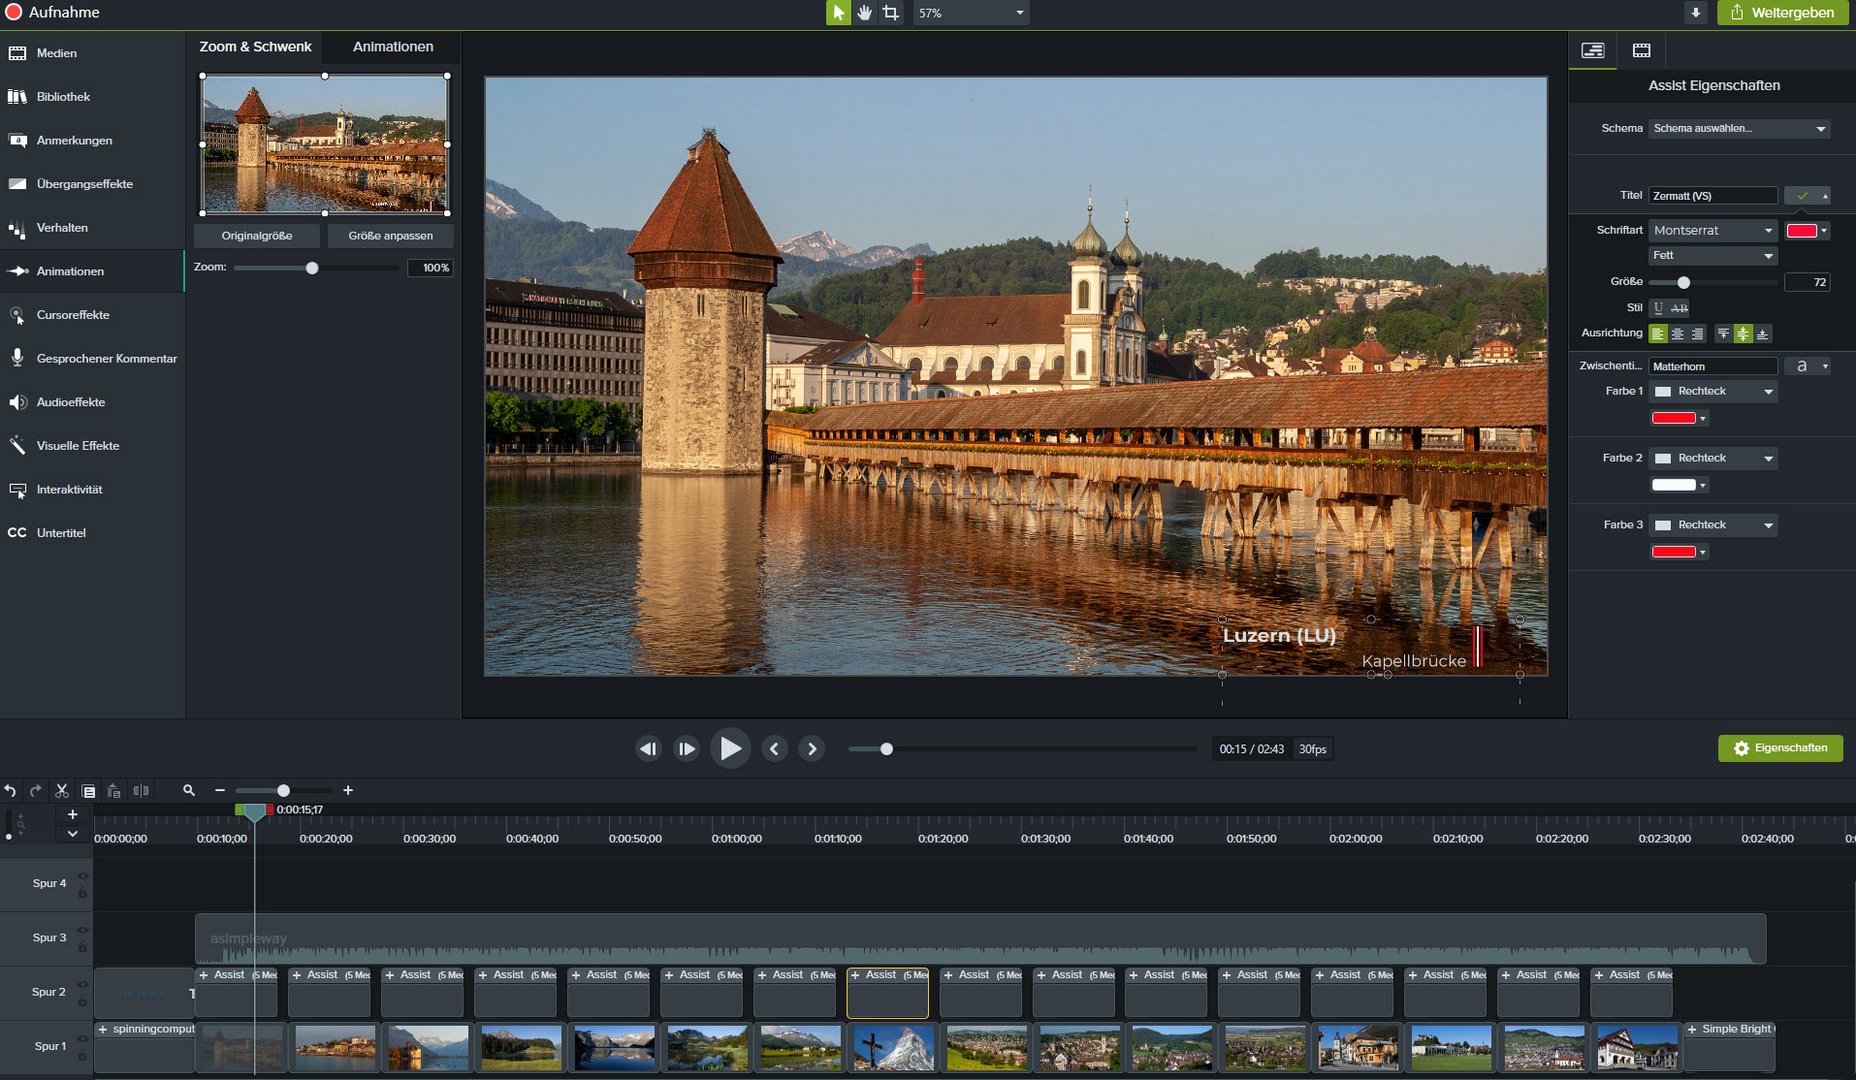Expand track options chevron below plus
This screenshot has width=1856, height=1080.
[72, 833]
